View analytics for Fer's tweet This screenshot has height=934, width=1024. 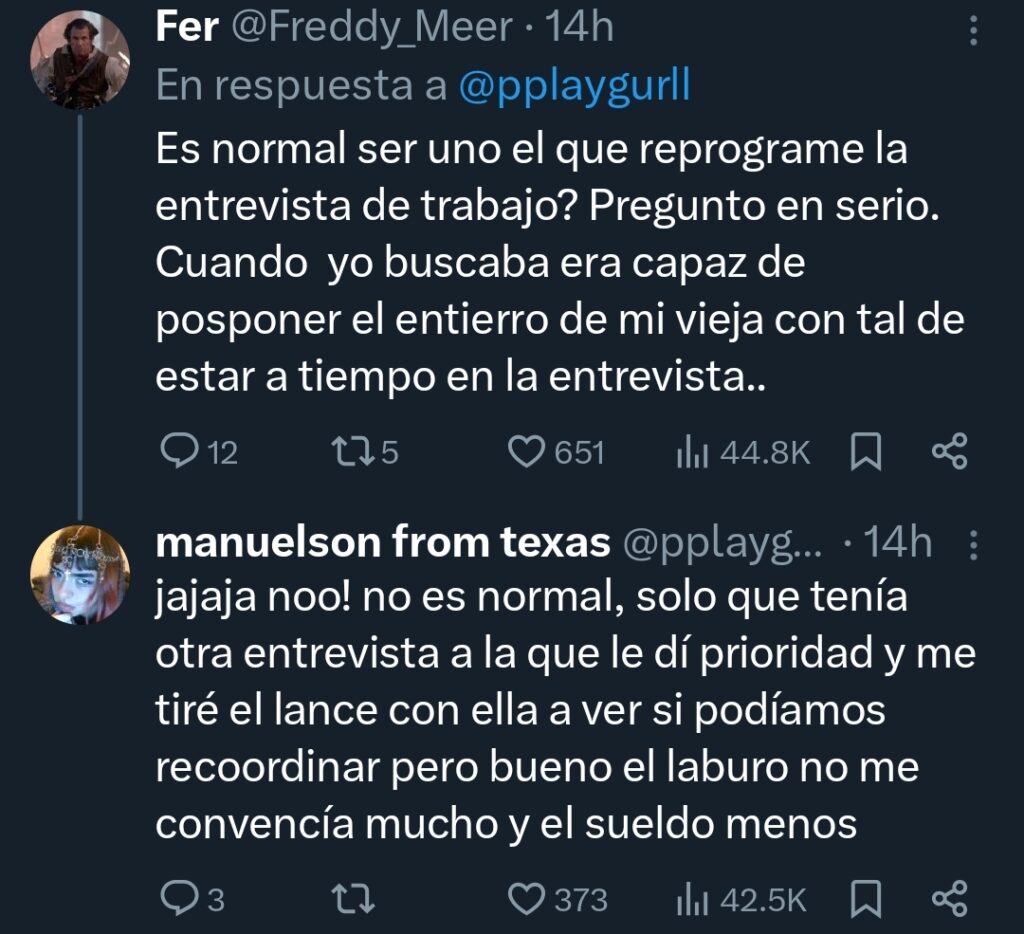click(691, 452)
